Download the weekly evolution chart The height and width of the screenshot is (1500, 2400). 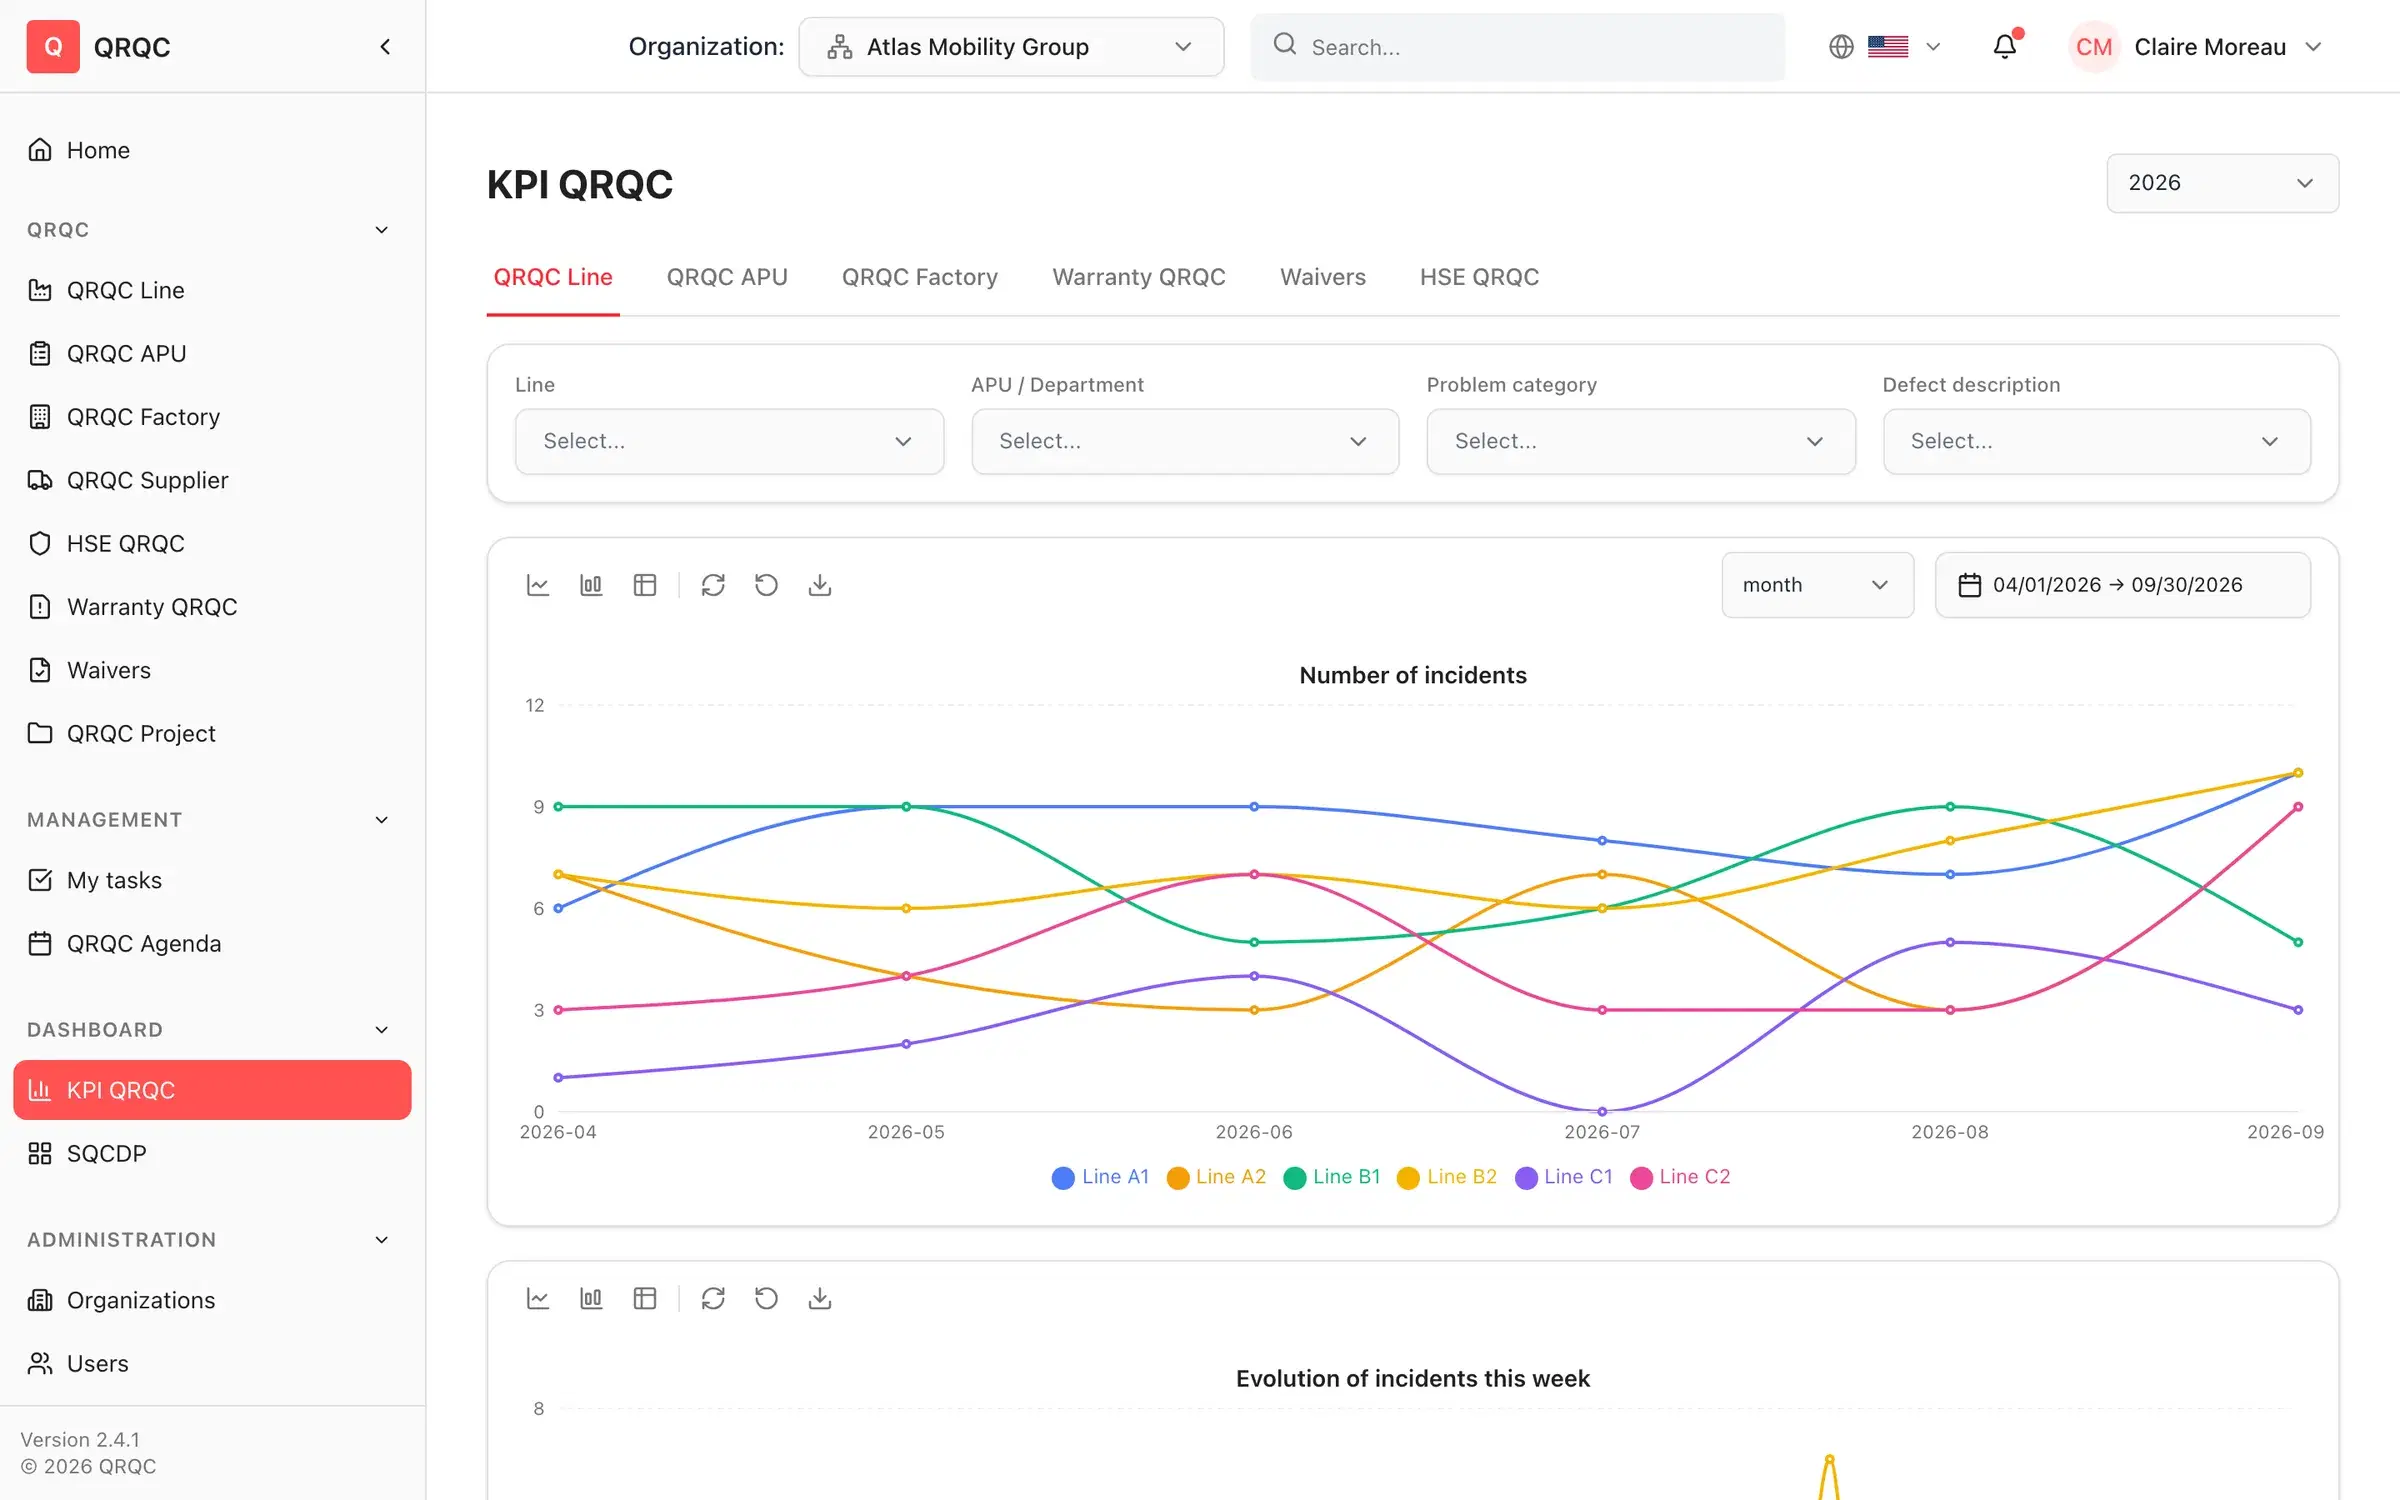[820, 1298]
